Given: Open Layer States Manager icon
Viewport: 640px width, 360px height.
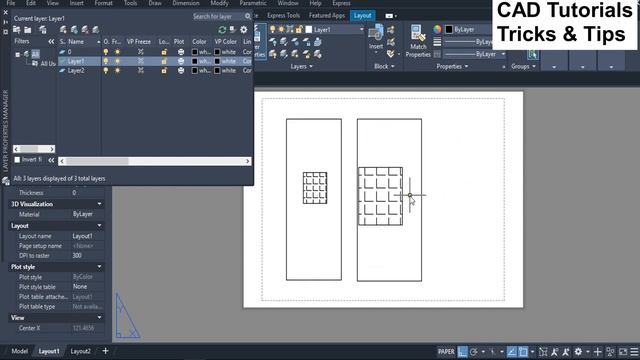Looking at the screenshot, I should [42, 30].
